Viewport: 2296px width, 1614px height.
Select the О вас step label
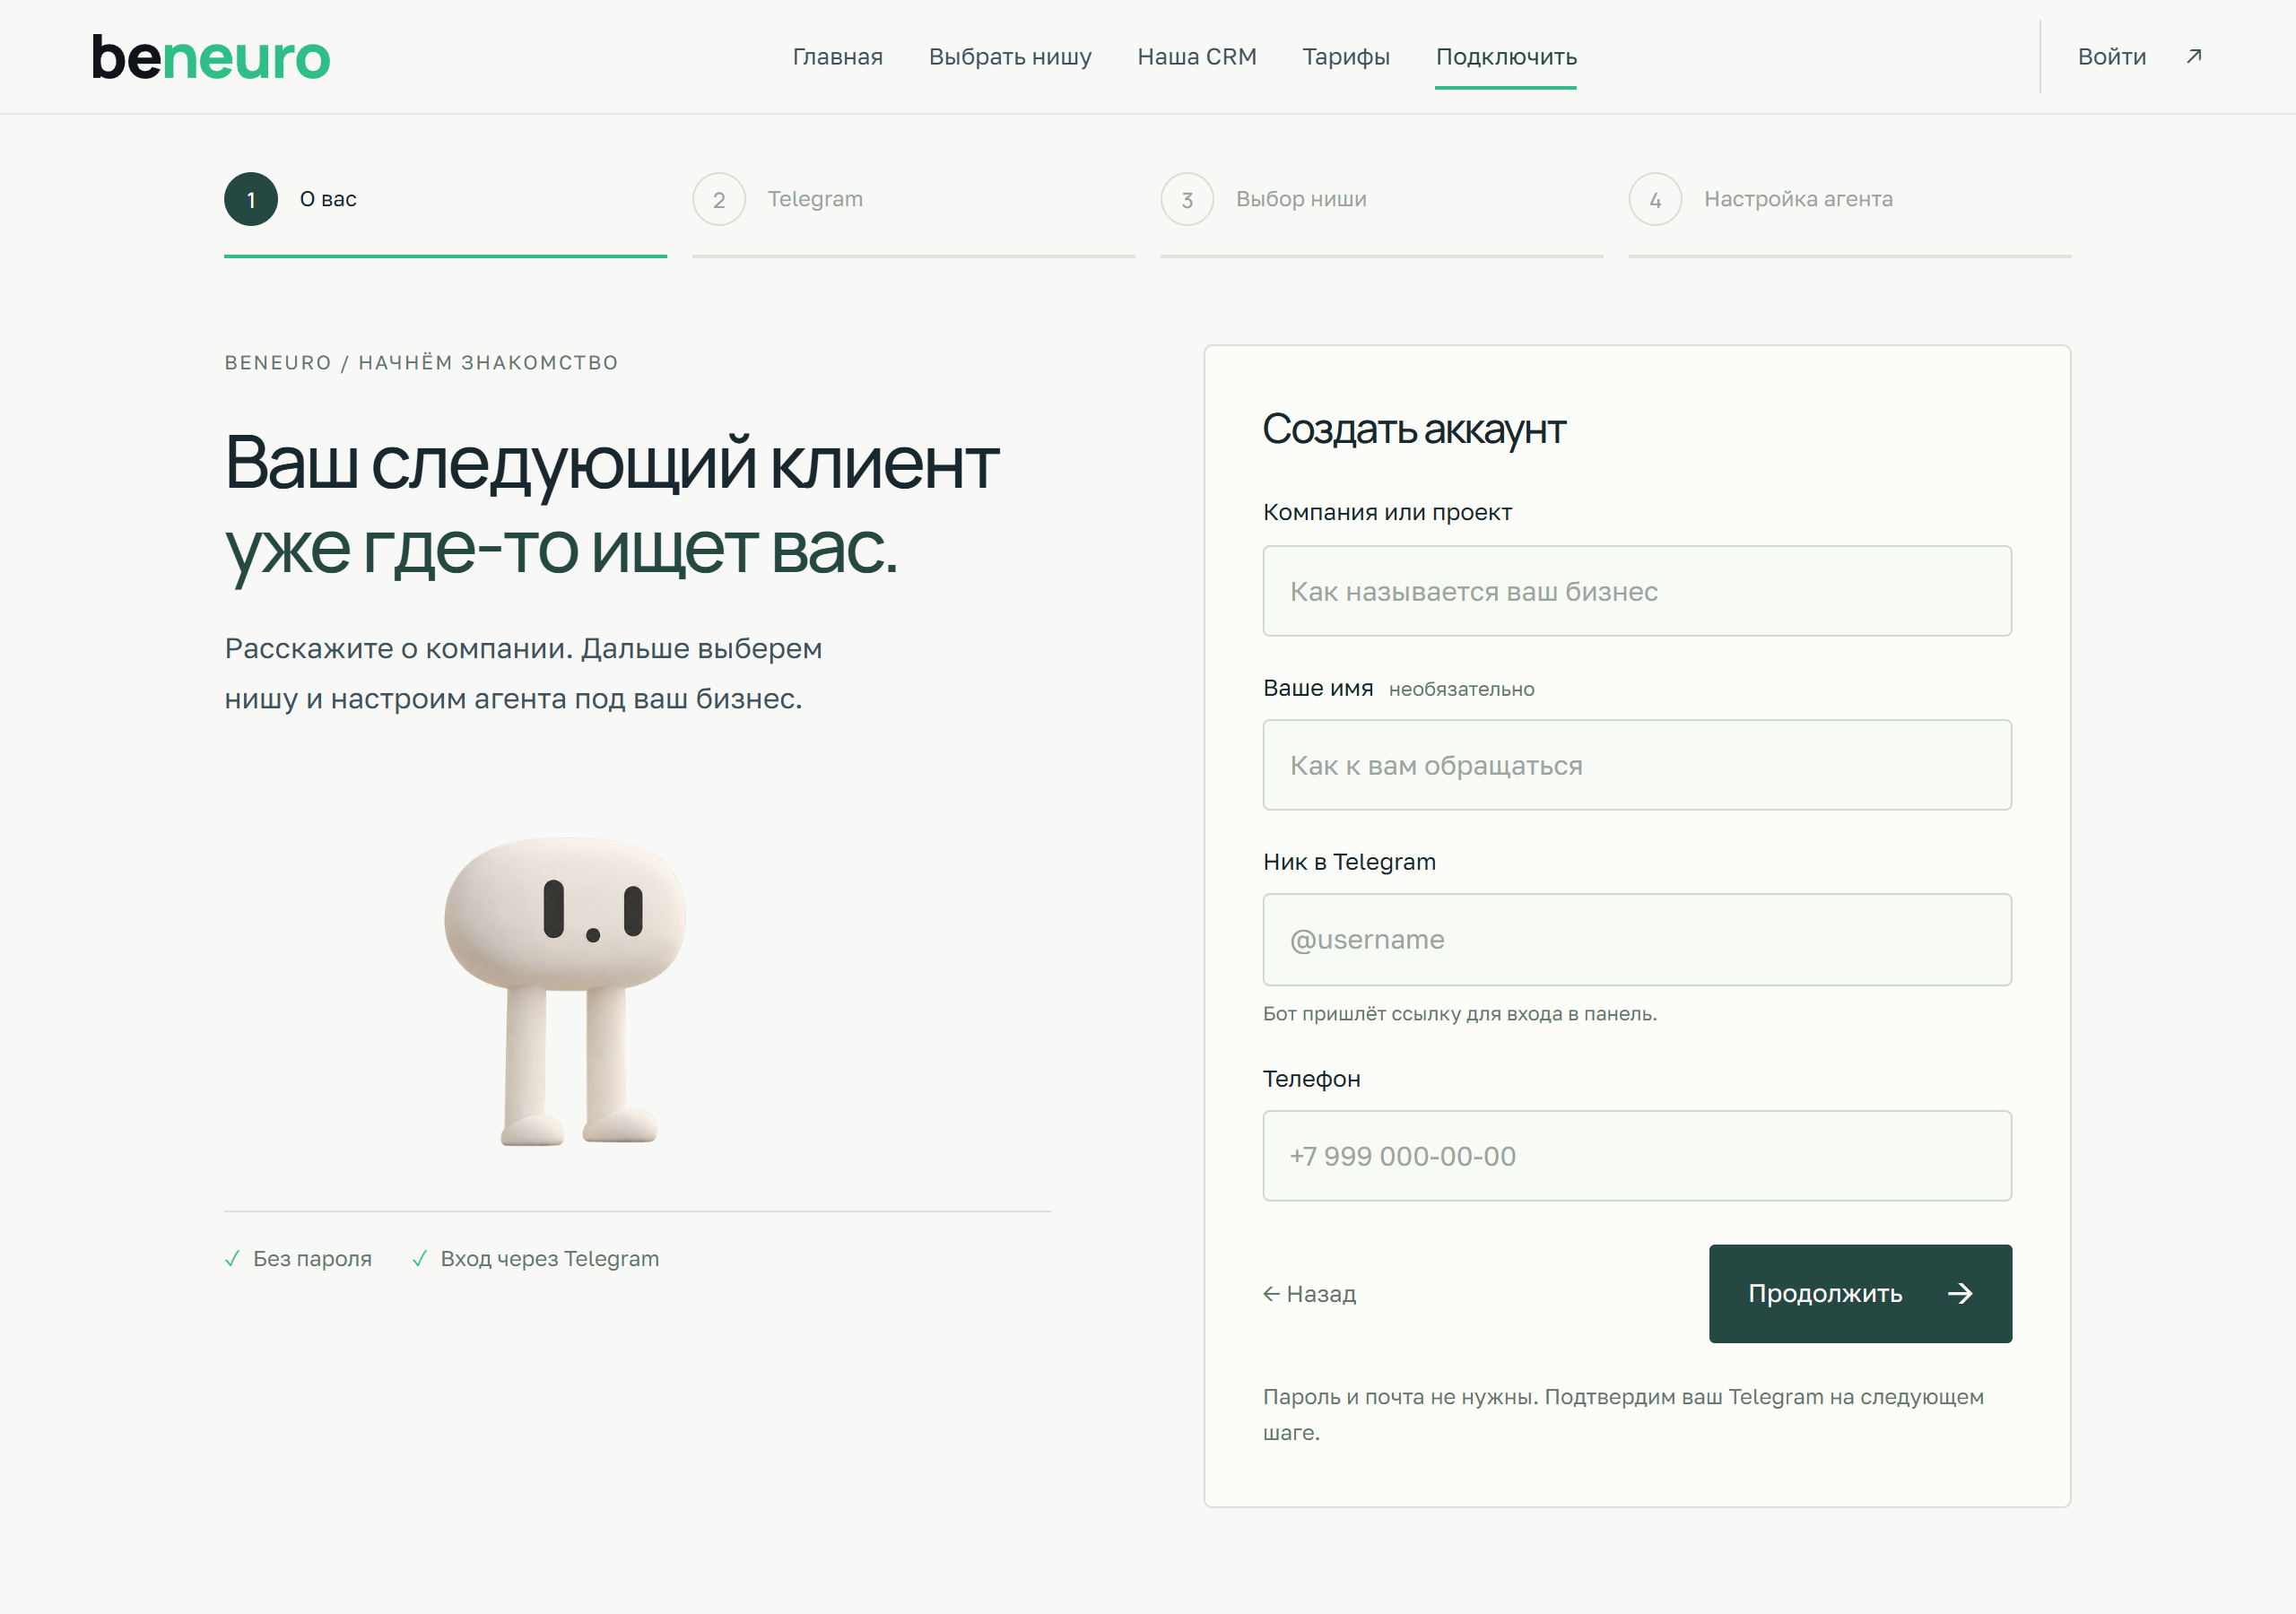[x=328, y=199]
